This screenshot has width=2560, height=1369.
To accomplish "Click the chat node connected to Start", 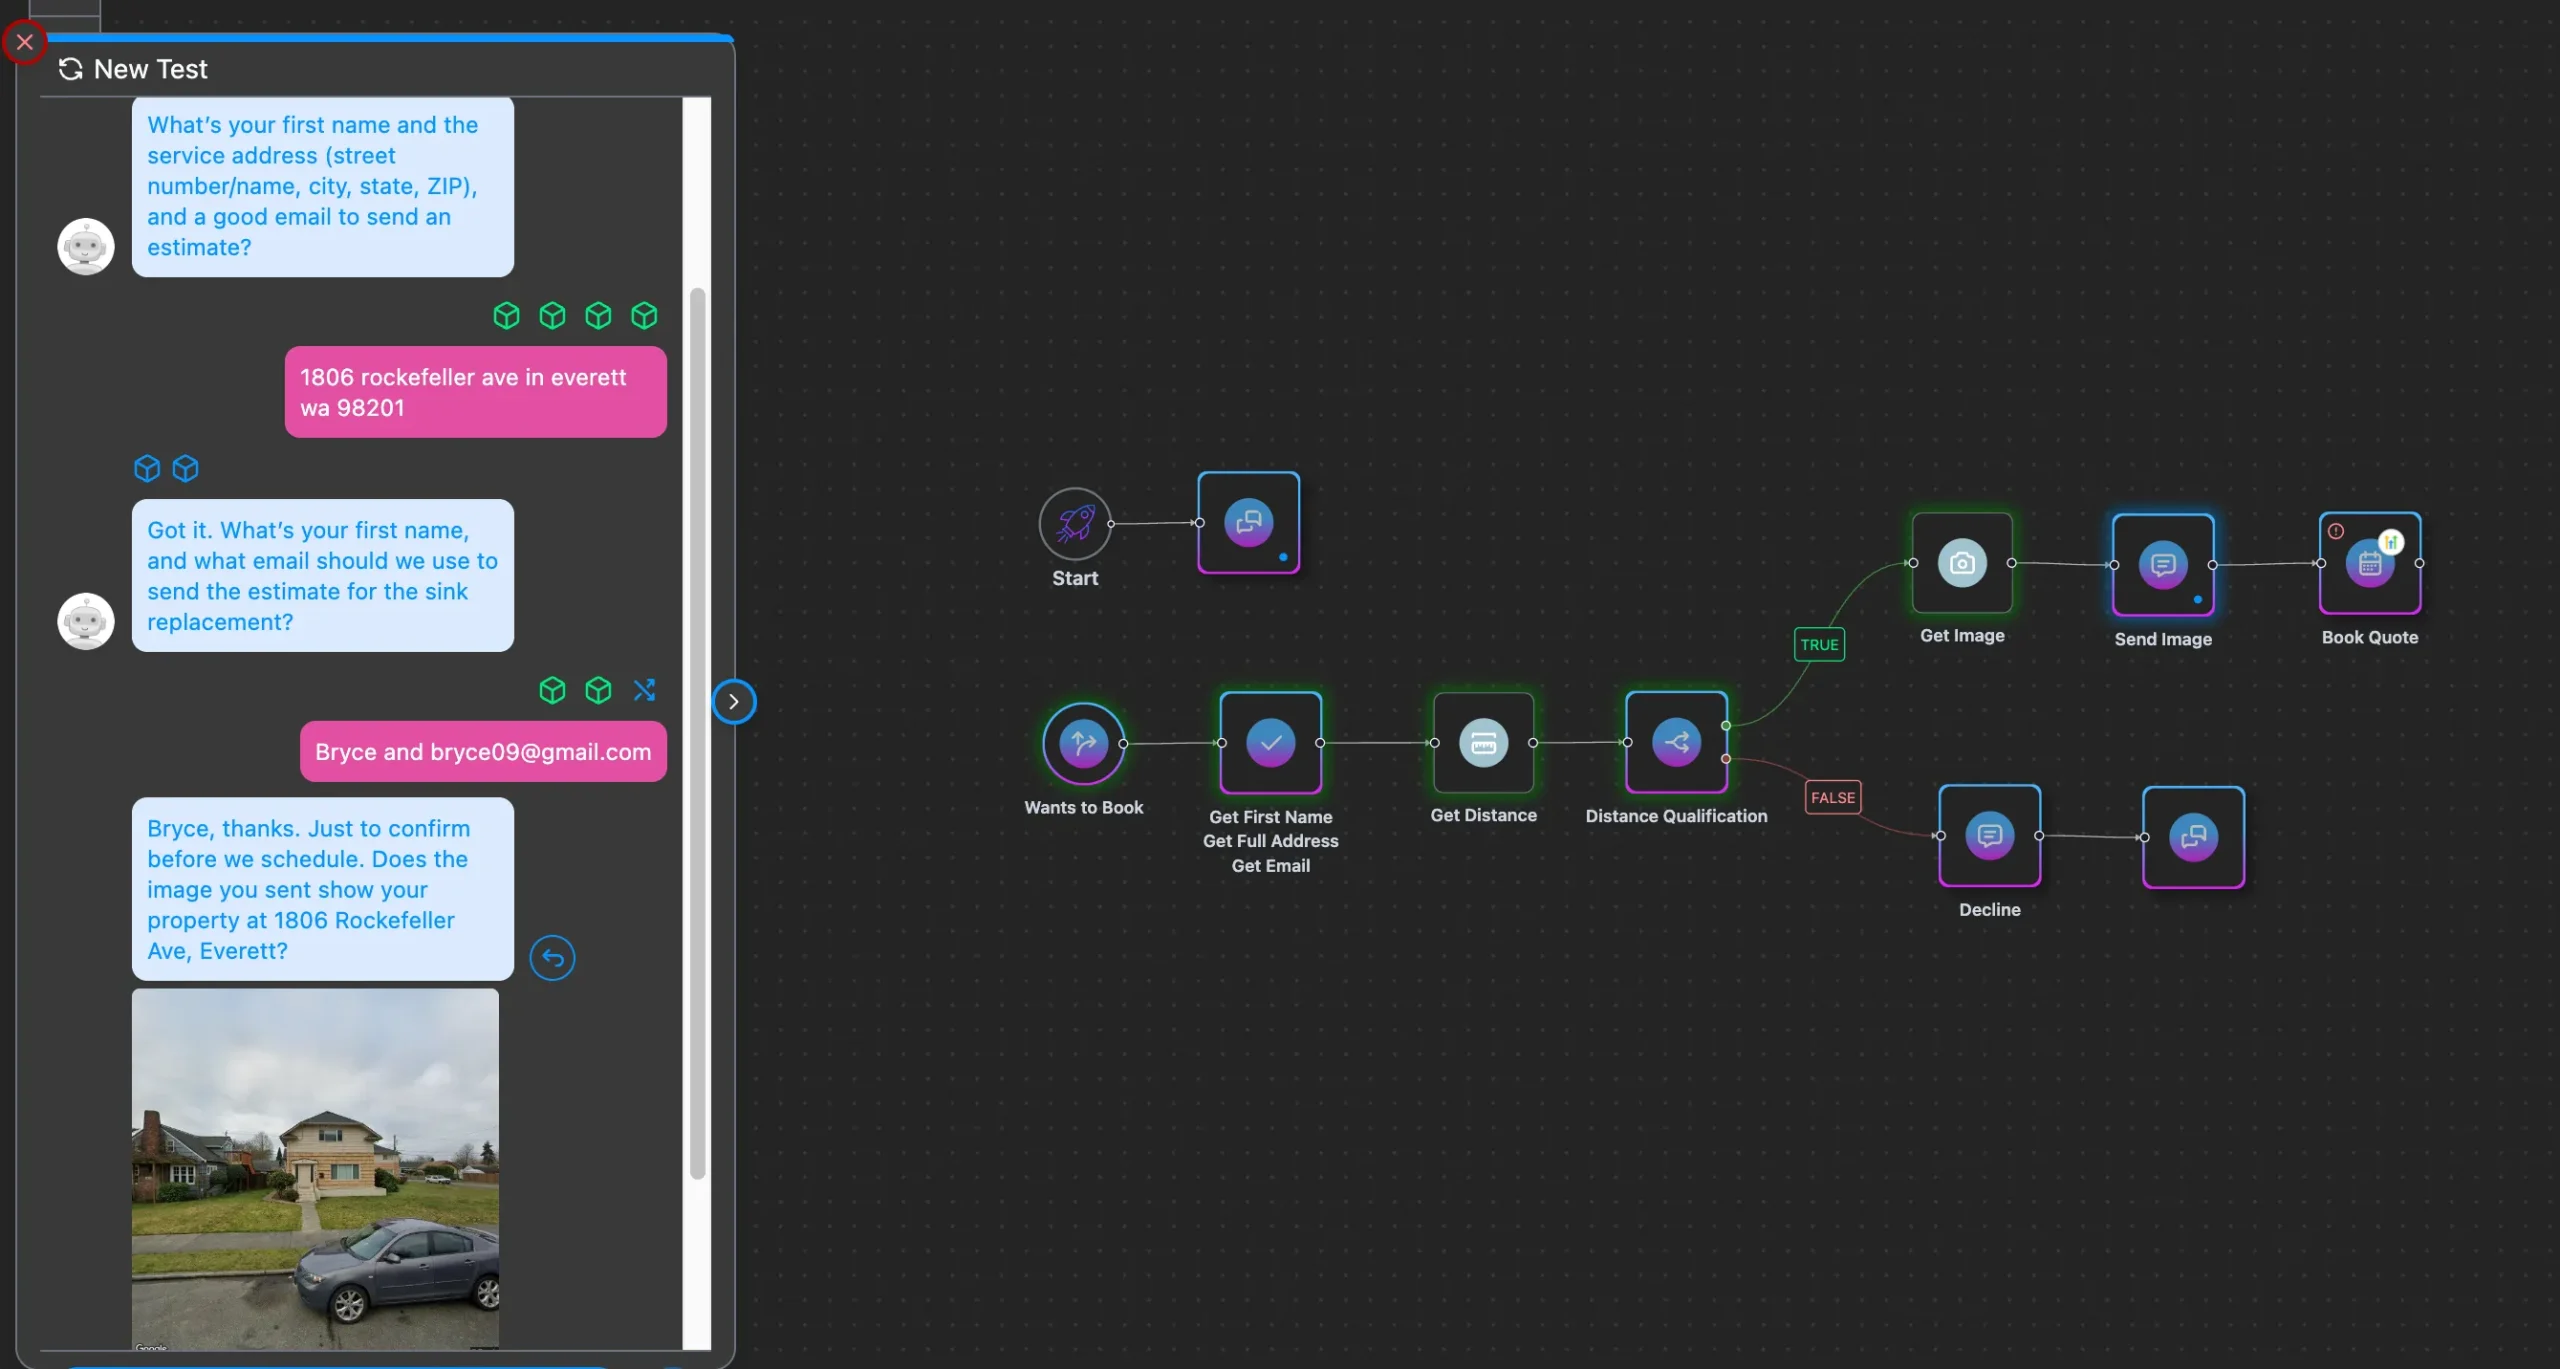I will click(1248, 523).
